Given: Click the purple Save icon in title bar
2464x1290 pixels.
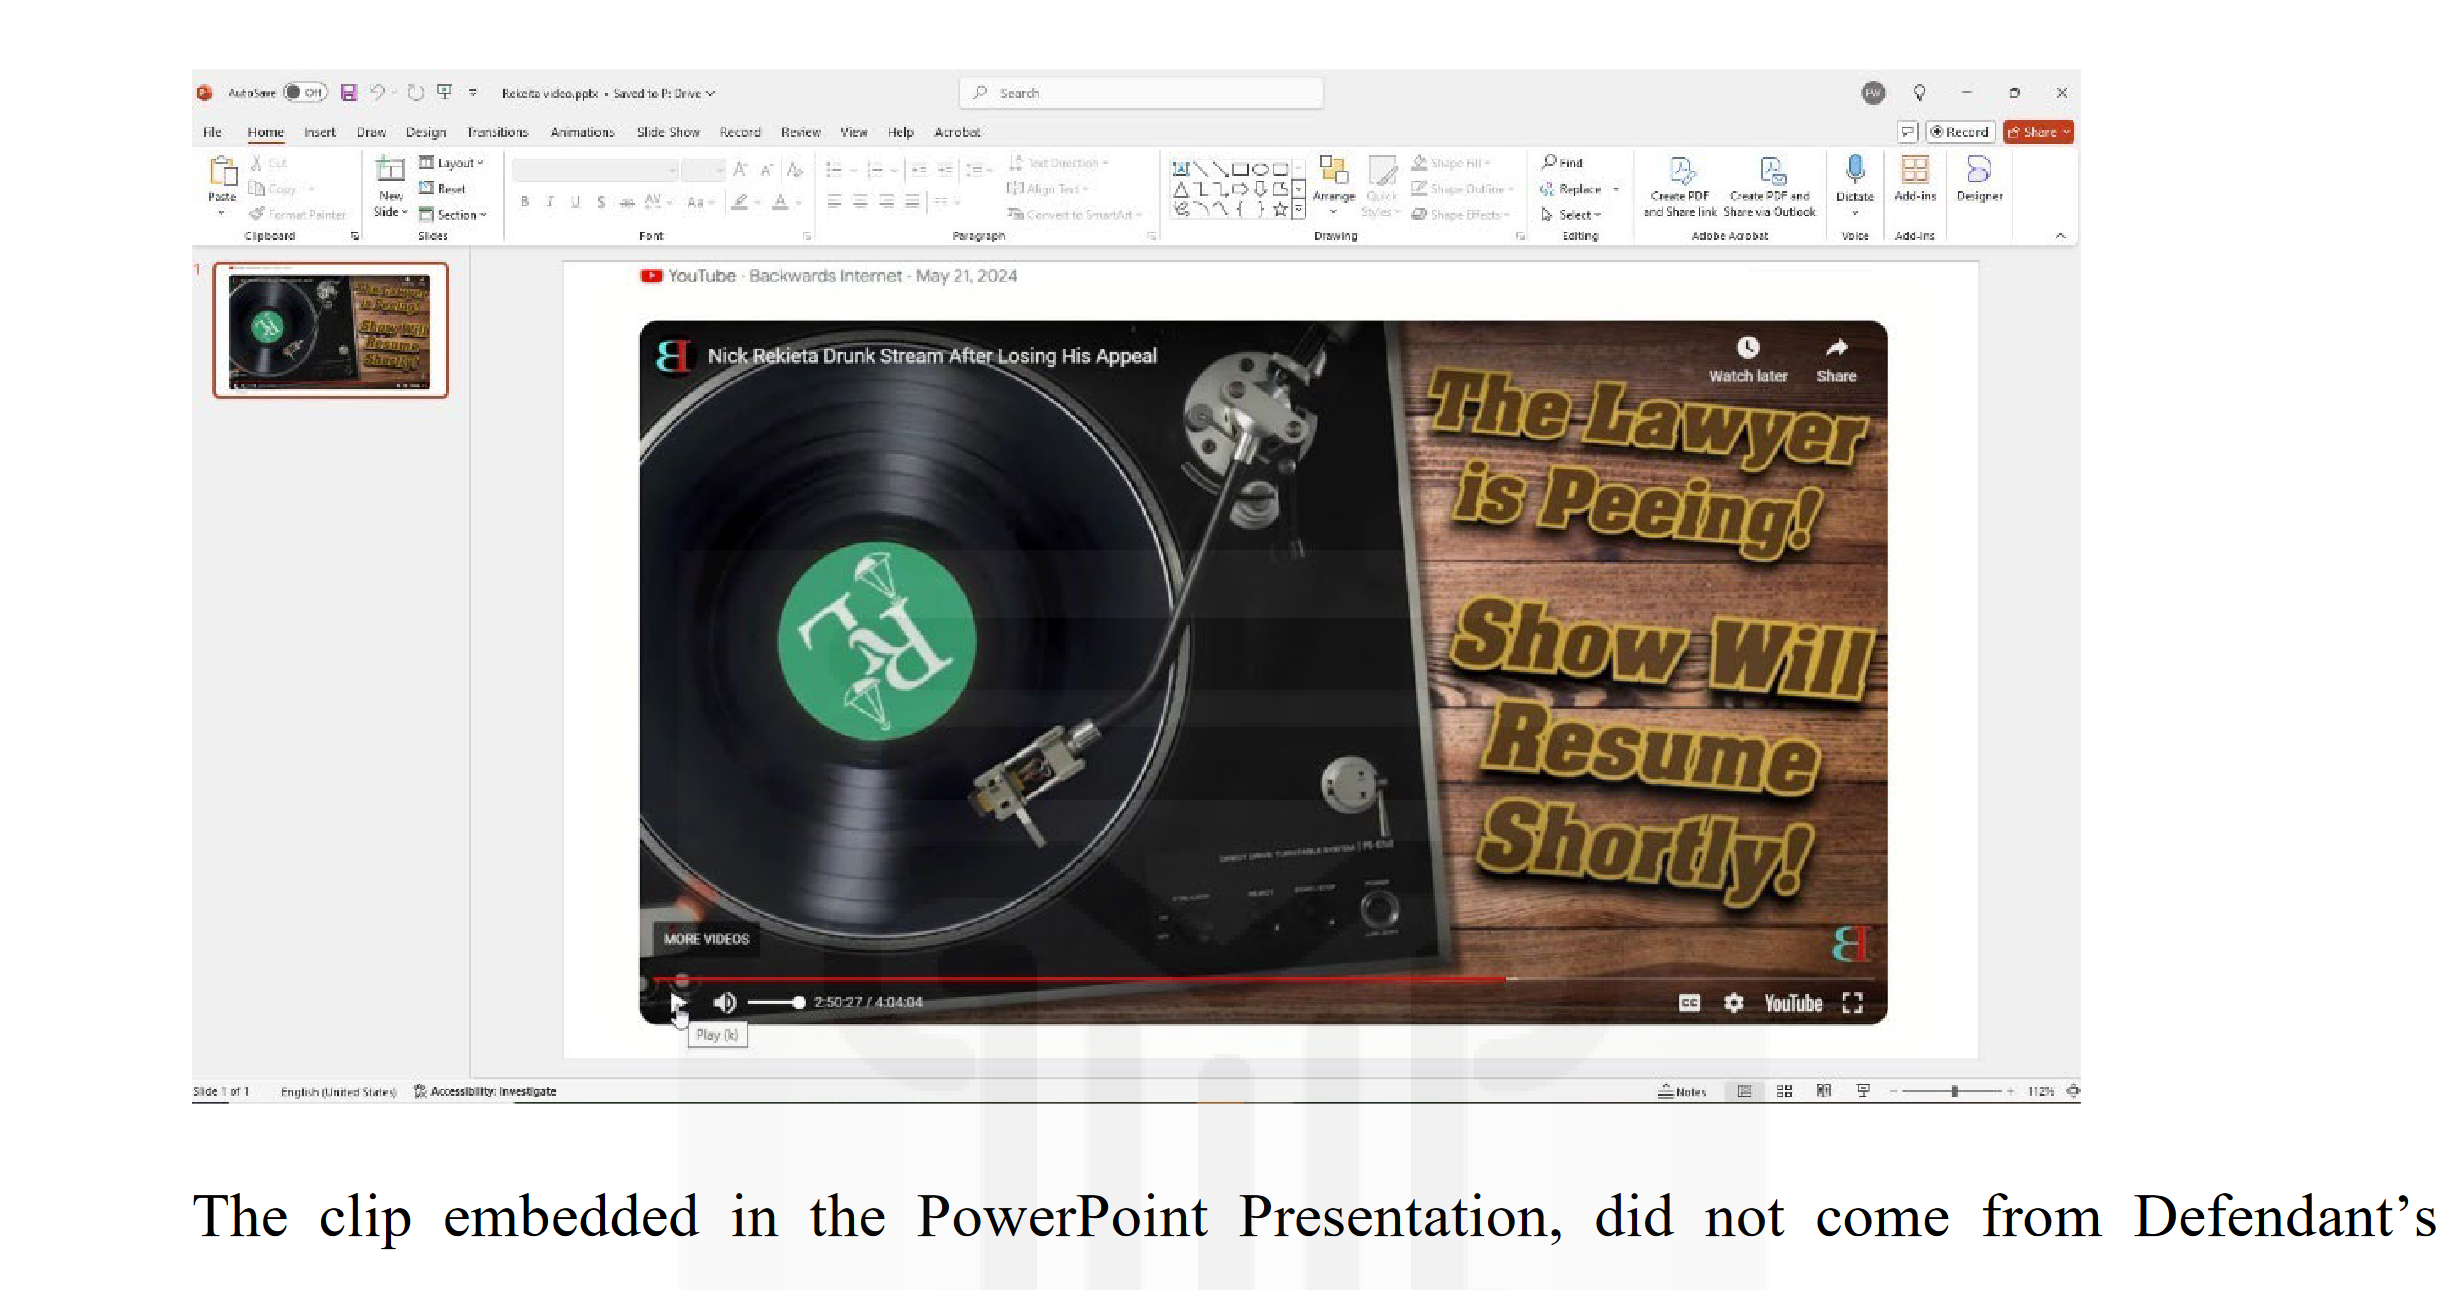Looking at the screenshot, I should pyautogui.click(x=348, y=93).
